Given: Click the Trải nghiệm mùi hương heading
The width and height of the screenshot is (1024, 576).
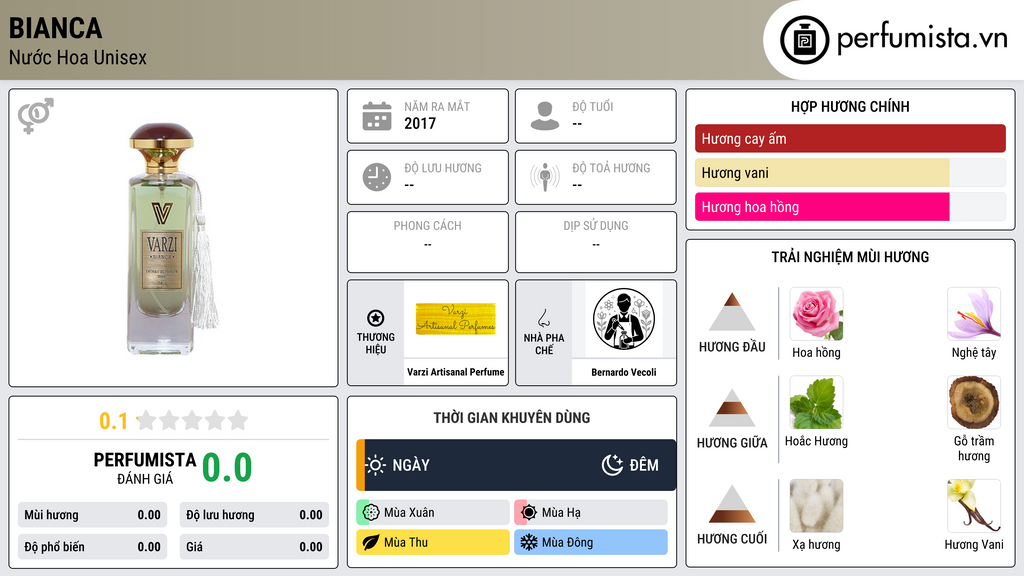Looking at the screenshot, I should tap(850, 257).
